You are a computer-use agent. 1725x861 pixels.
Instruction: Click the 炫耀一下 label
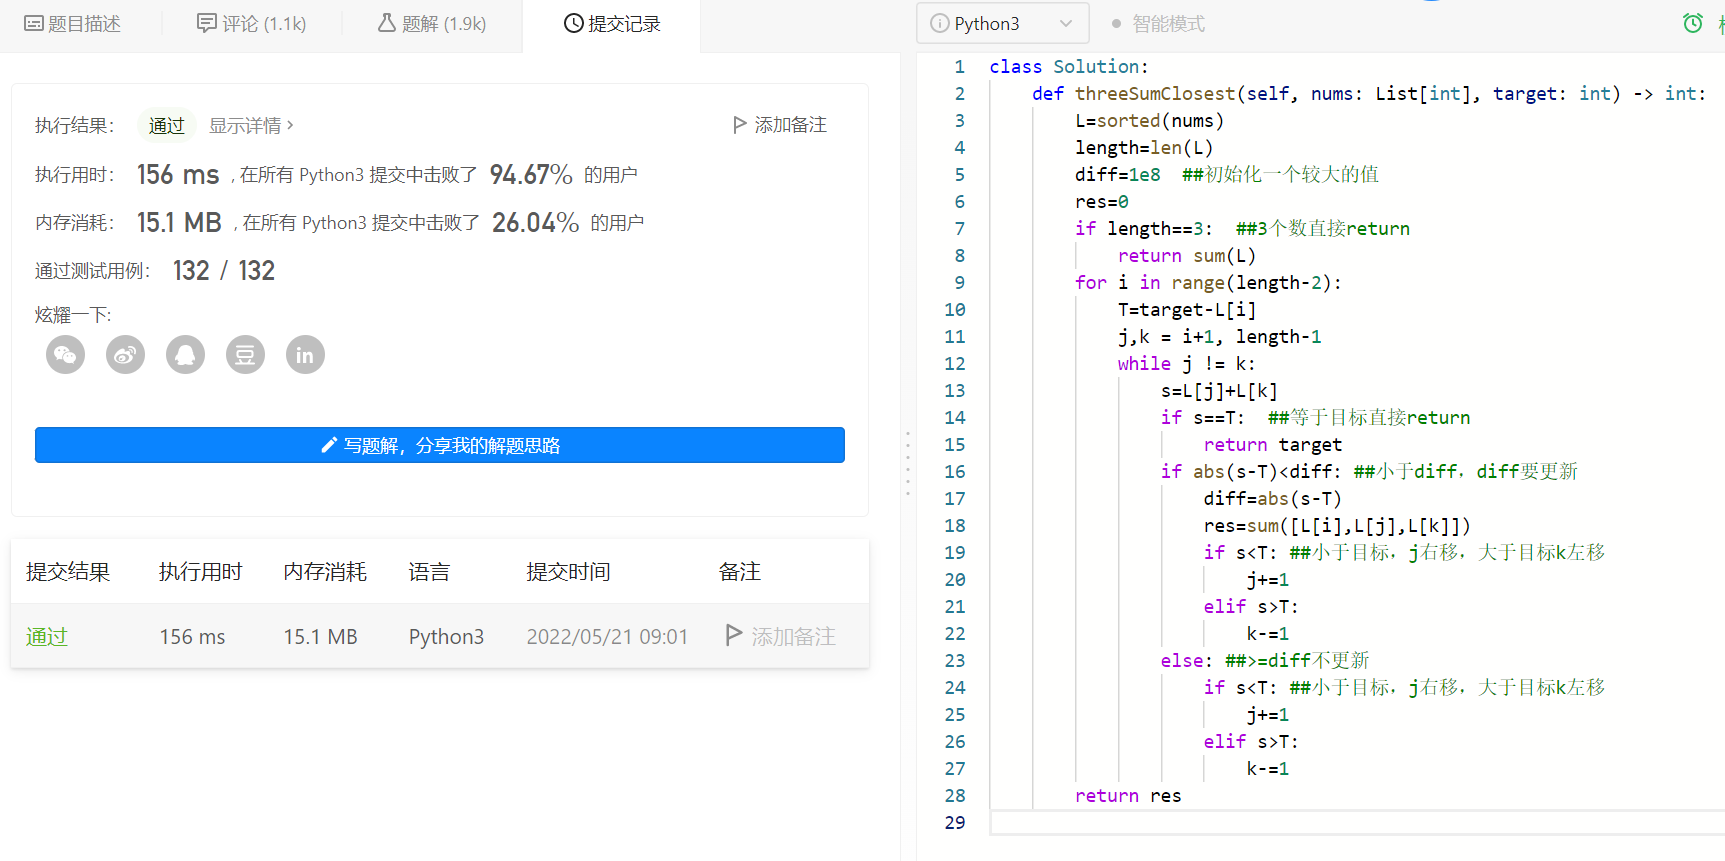pos(73,315)
